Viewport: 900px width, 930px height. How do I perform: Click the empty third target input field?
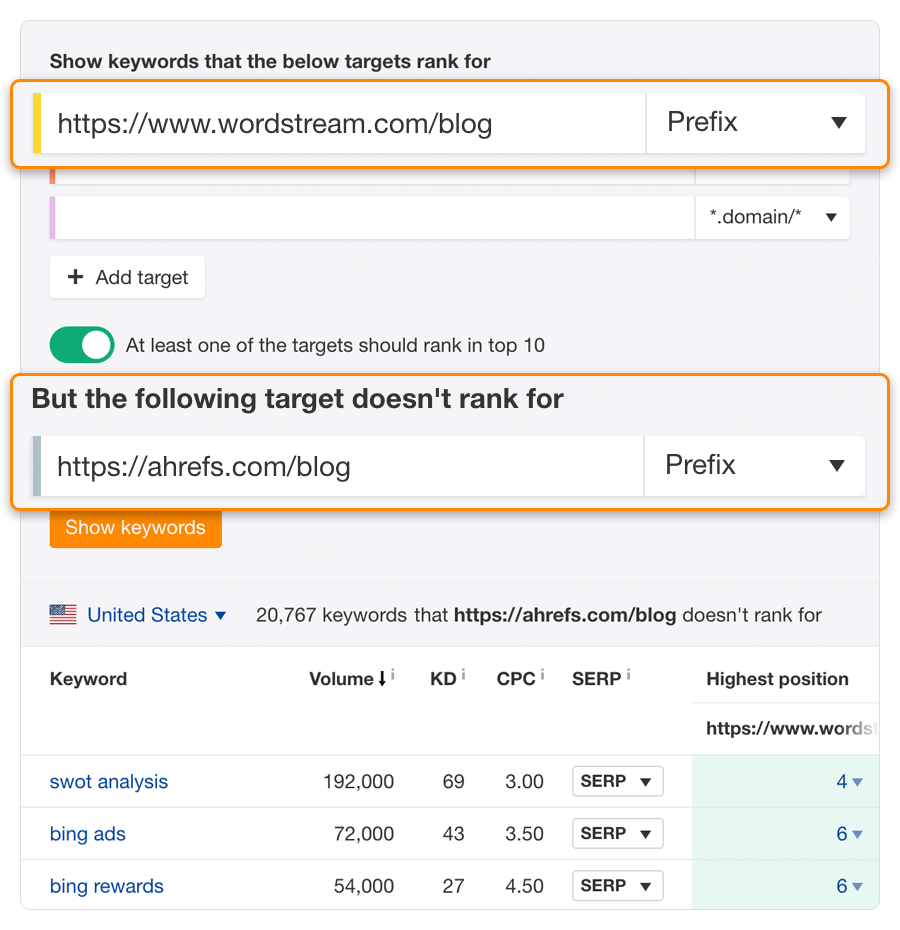(374, 218)
